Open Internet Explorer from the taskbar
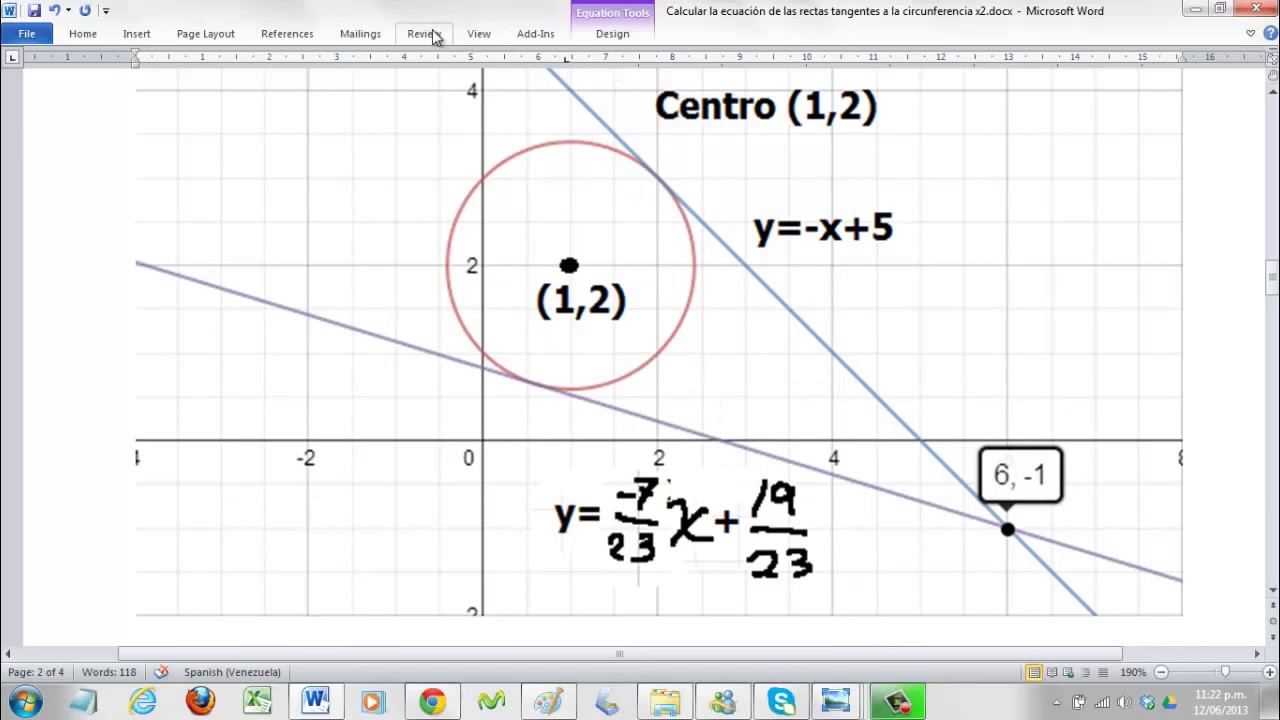This screenshot has width=1280, height=720. 143,702
